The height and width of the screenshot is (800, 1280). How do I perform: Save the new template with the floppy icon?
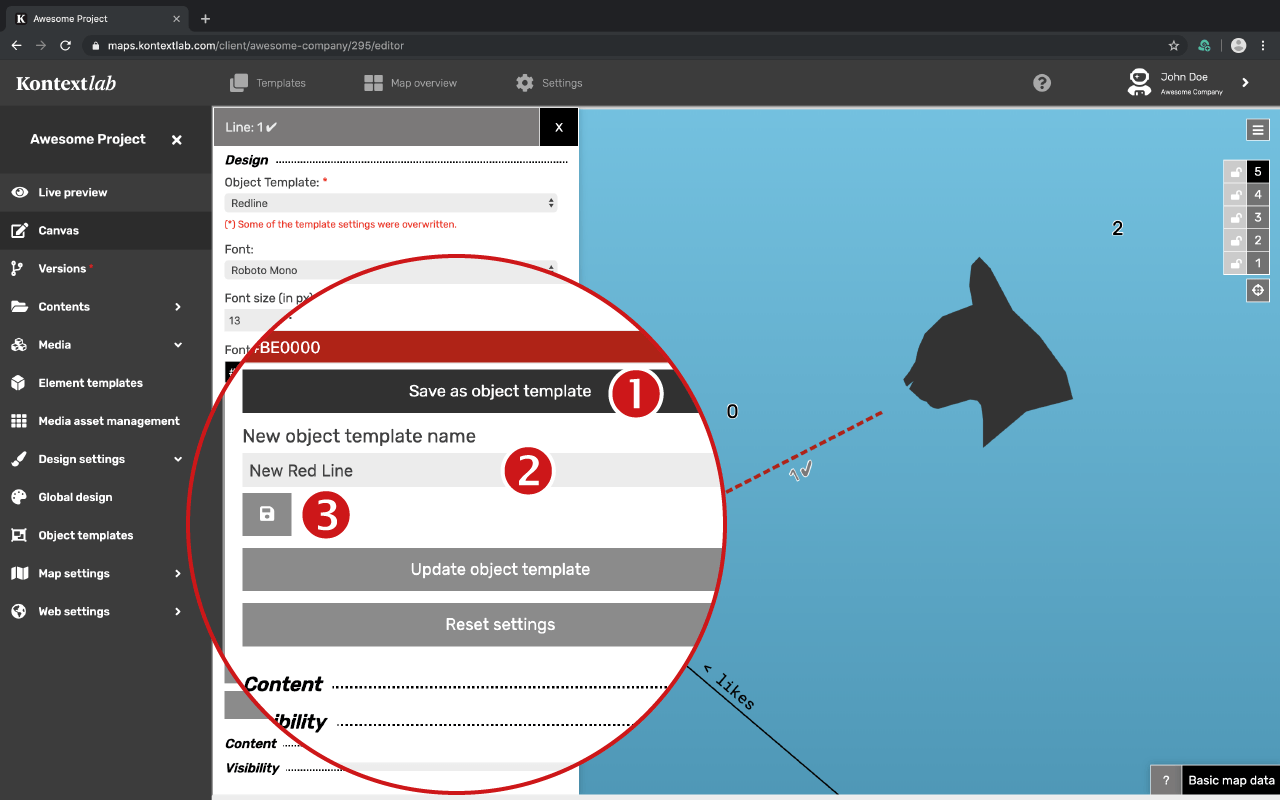click(x=267, y=514)
